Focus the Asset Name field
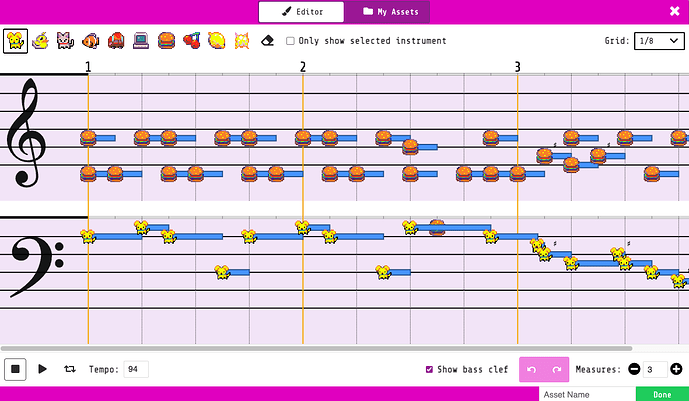The width and height of the screenshot is (689, 401). [x=587, y=394]
